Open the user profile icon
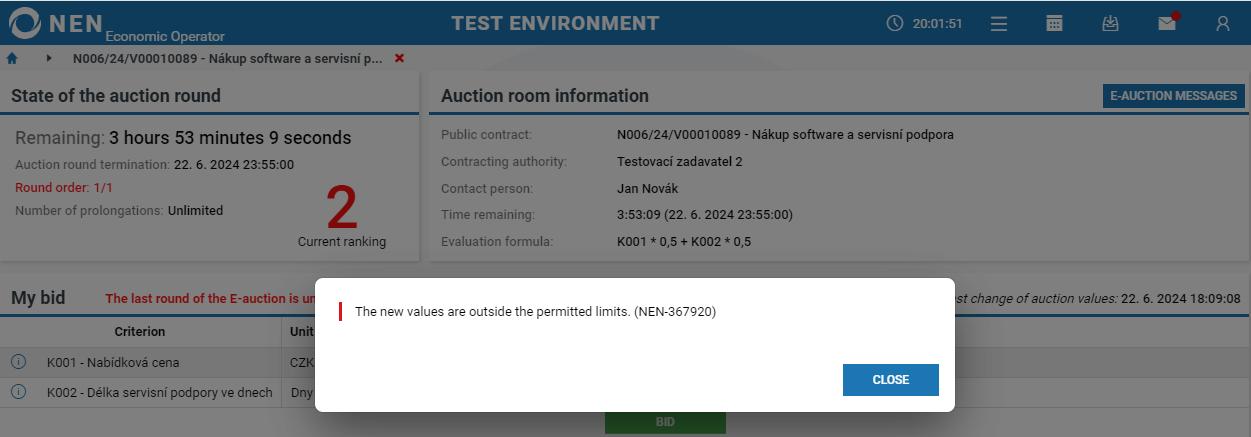Viewport: 1251px width, 437px height. pos(1222,24)
